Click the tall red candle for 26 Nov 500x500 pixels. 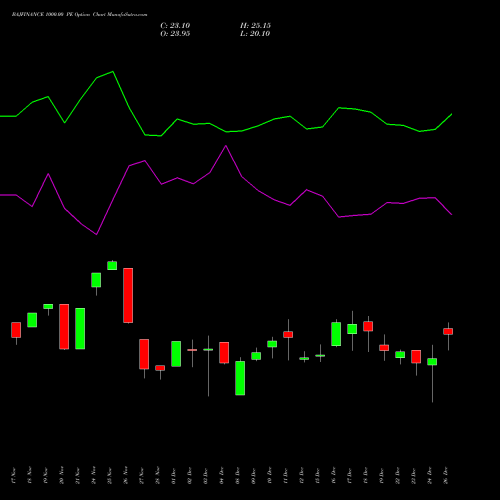pyautogui.click(x=128, y=295)
